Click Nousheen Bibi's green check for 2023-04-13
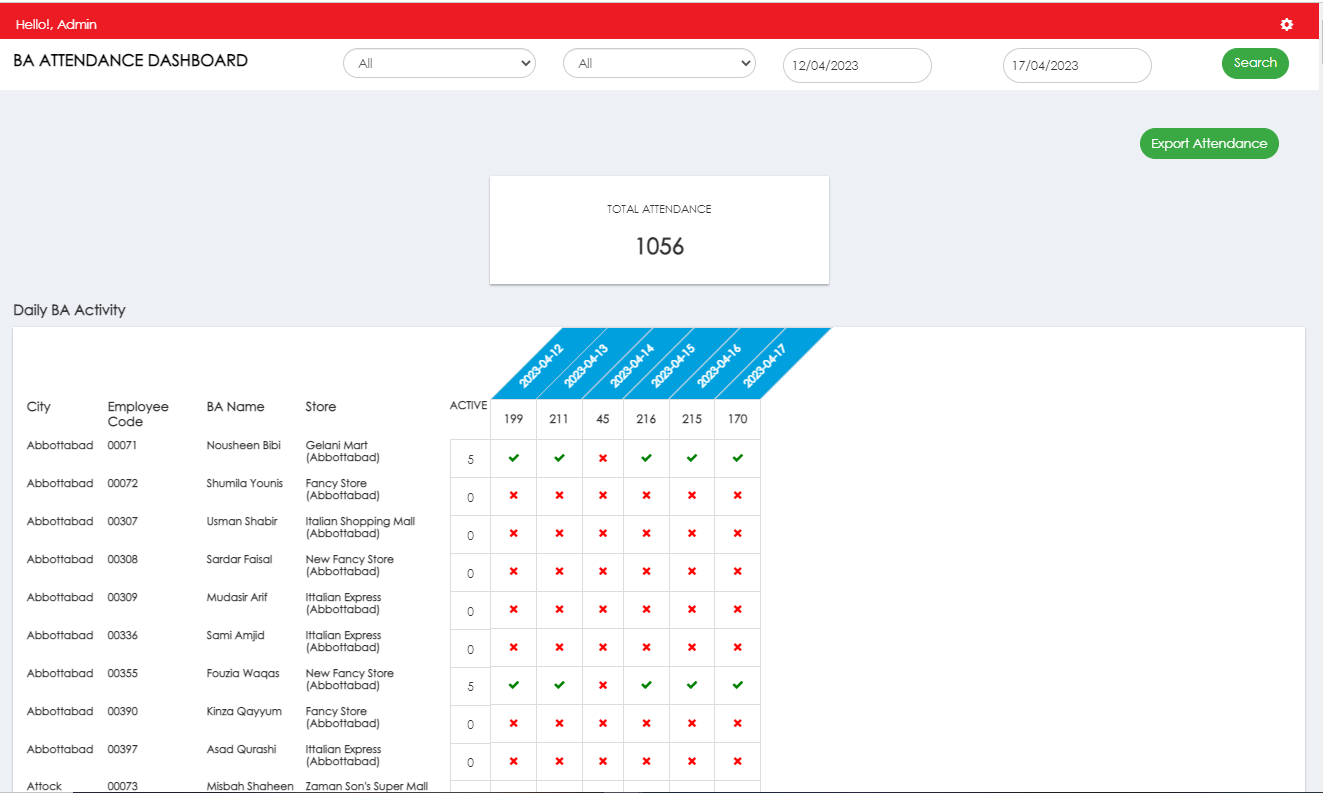Viewport: 1323px width, 793px height. 559,458
